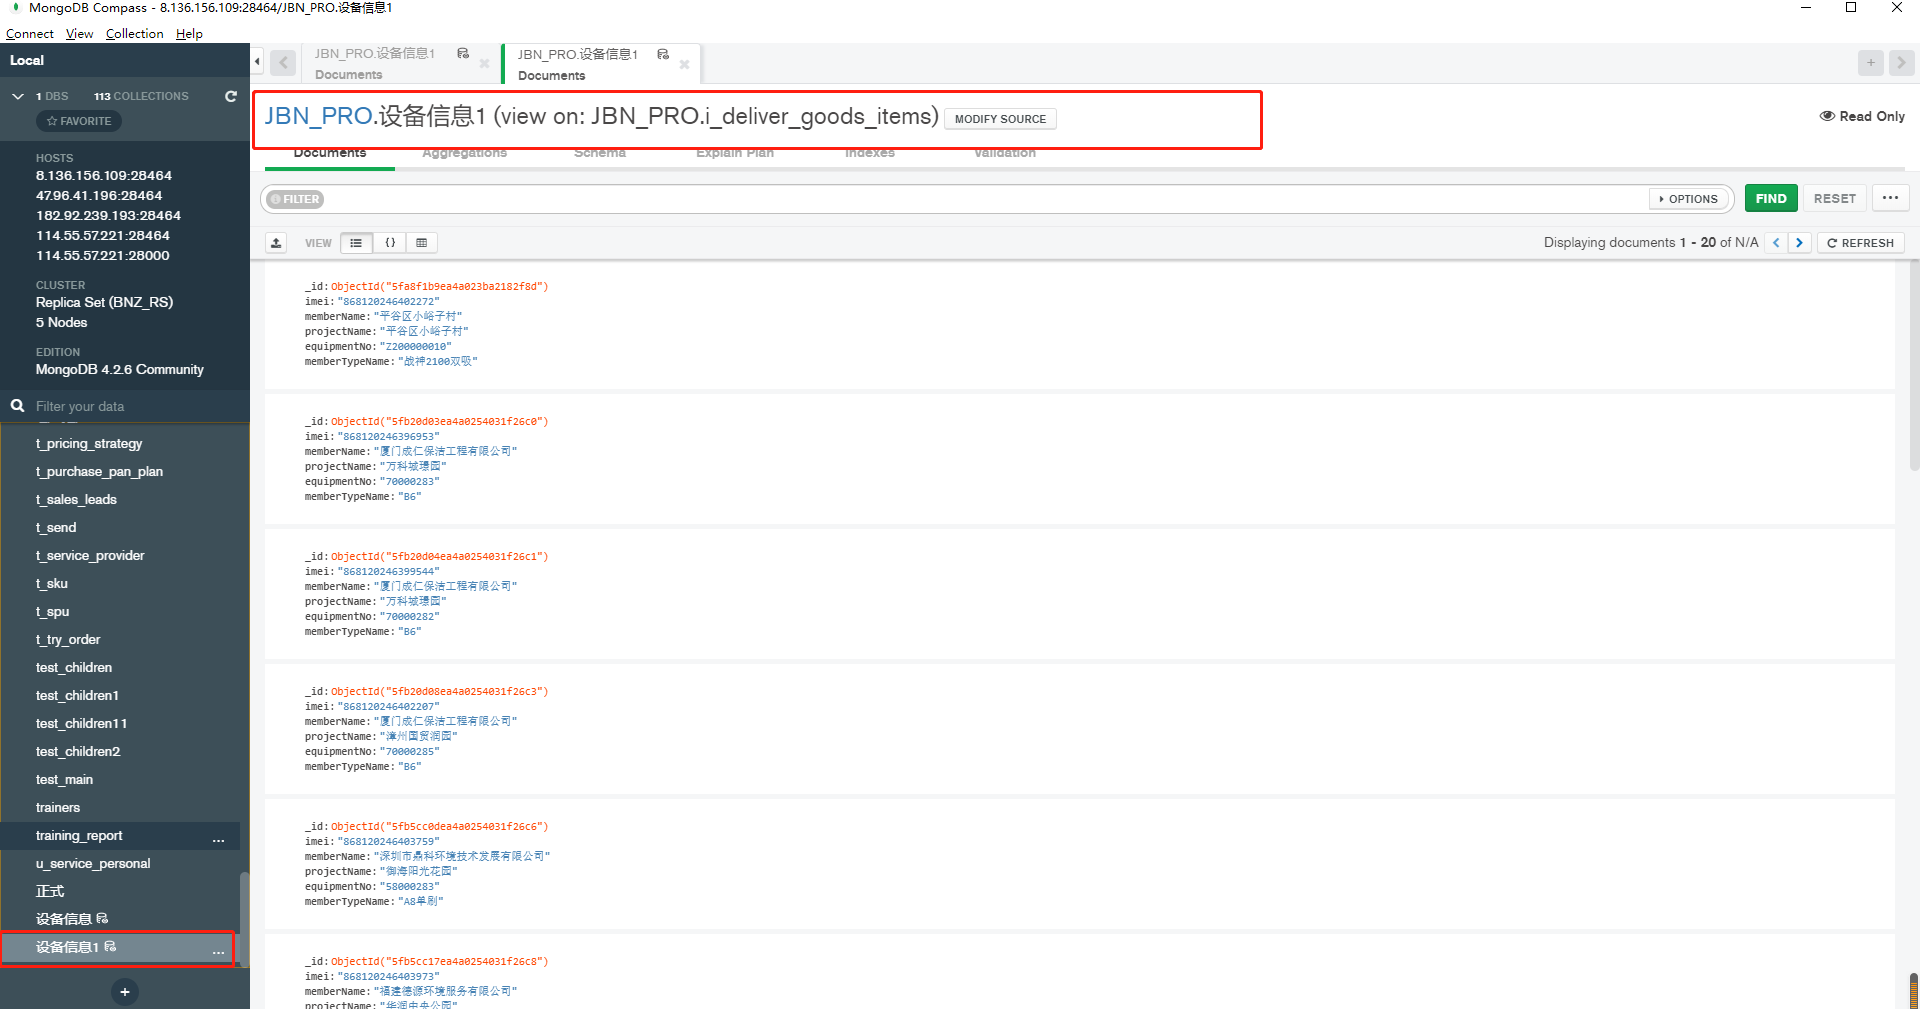Click the export collection icon

[x=277, y=243]
